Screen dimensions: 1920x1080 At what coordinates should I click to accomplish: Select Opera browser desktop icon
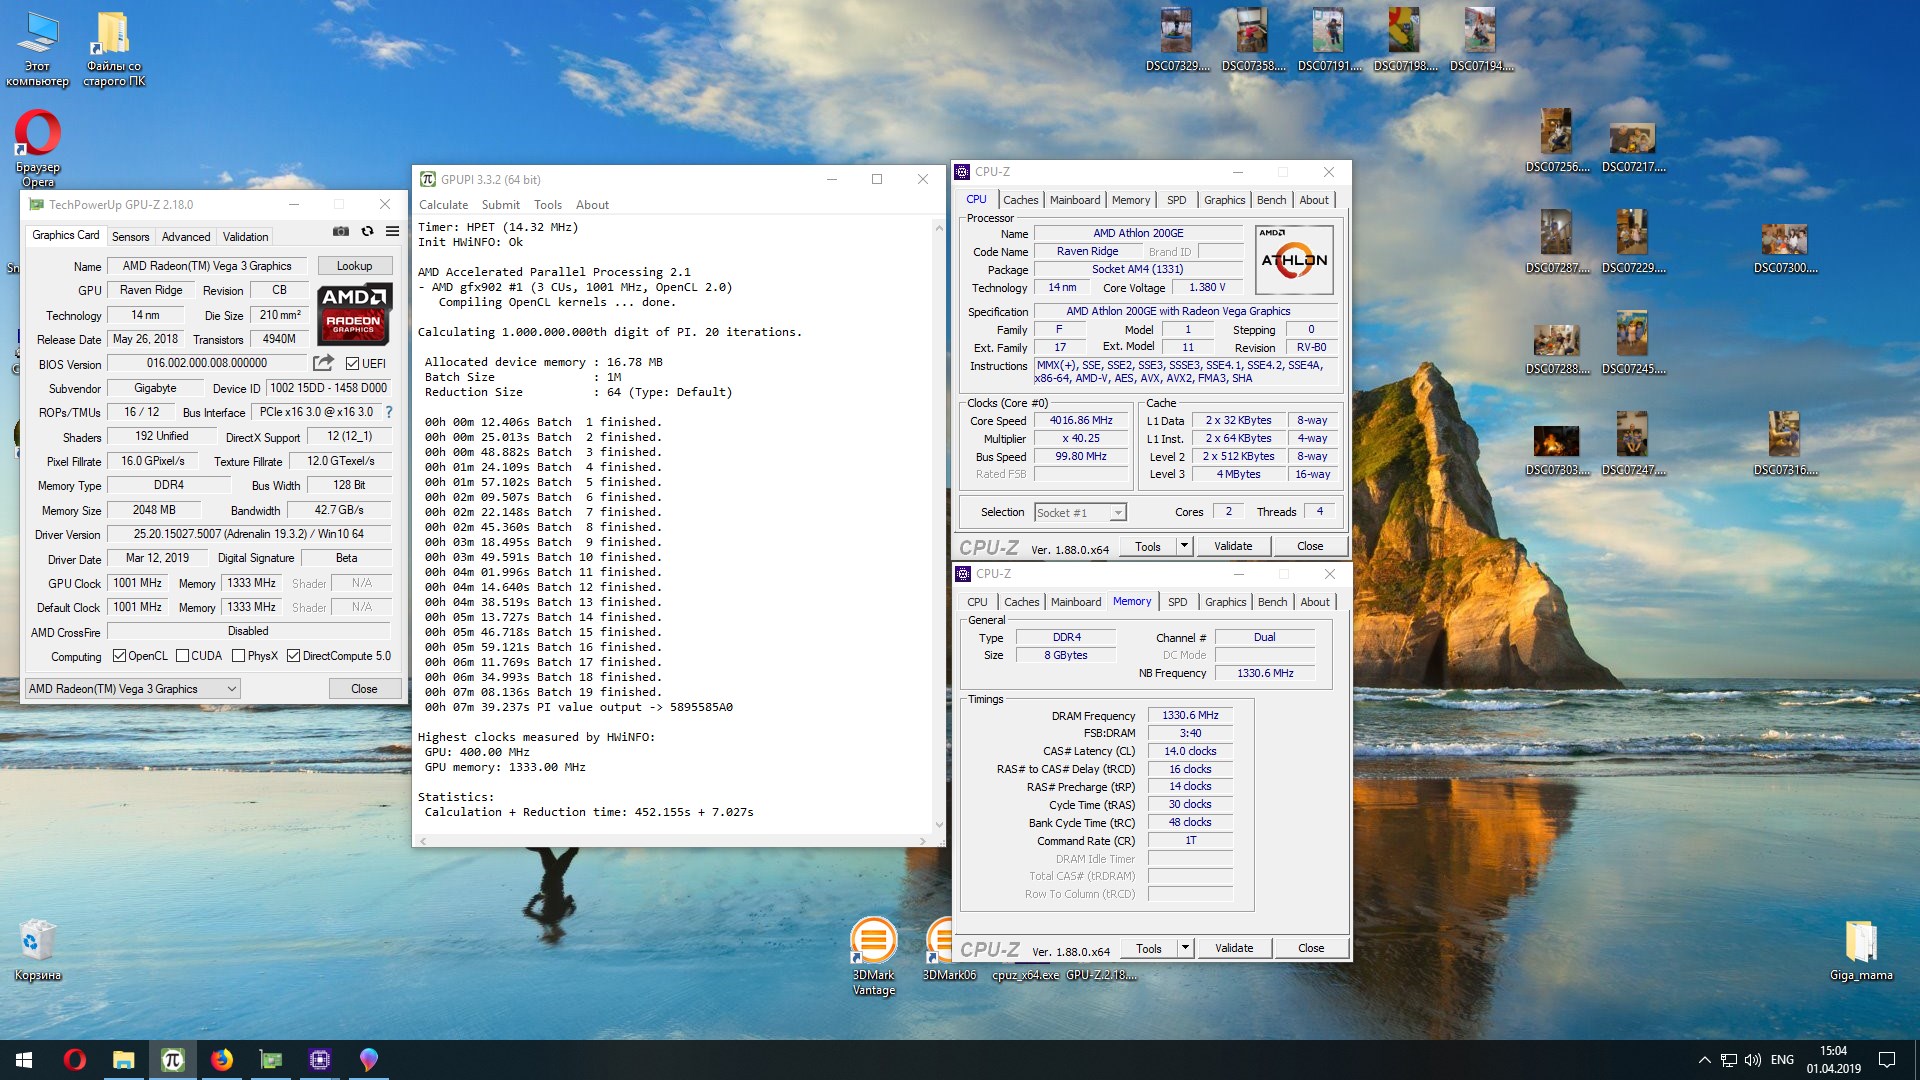38,148
